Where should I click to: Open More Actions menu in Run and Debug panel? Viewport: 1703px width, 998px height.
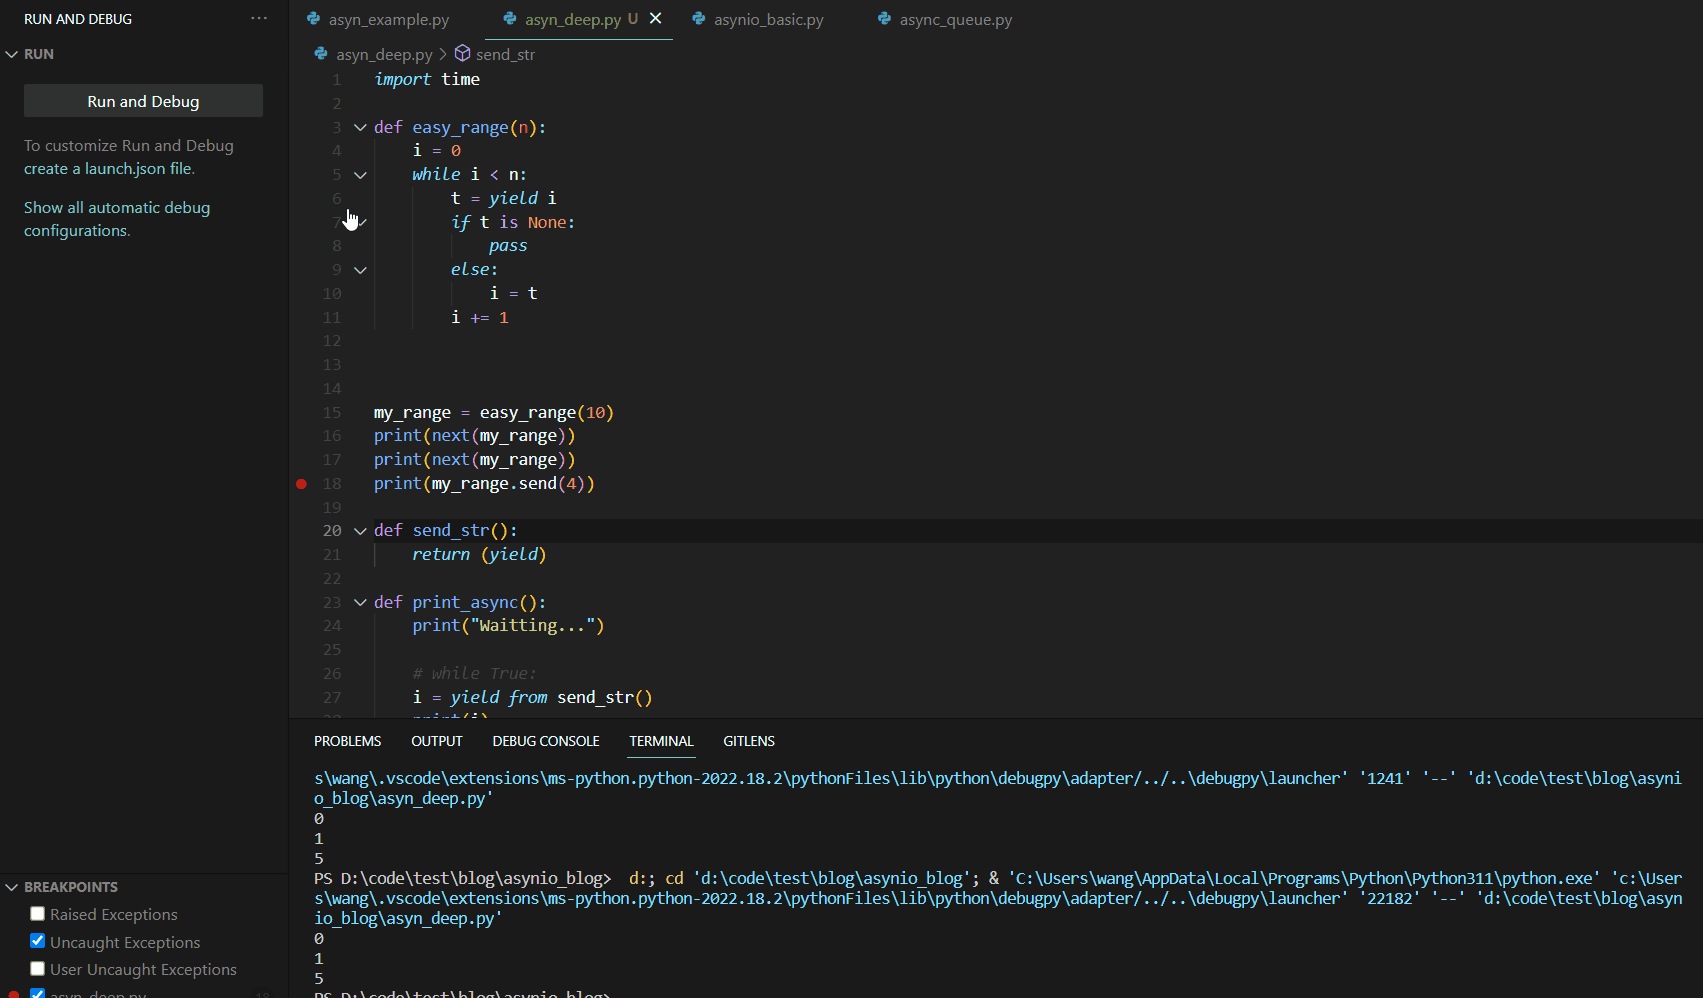pos(259,18)
